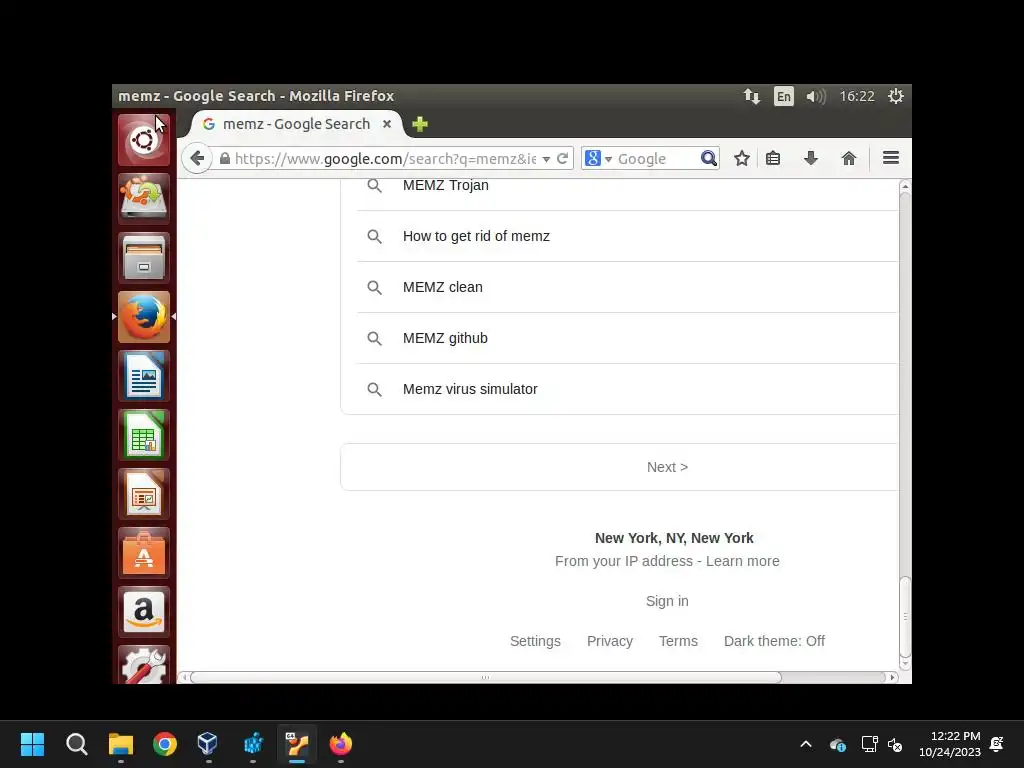Toggle Dark theme: Off
The height and width of the screenshot is (768, 1024).
pos(774,641)
